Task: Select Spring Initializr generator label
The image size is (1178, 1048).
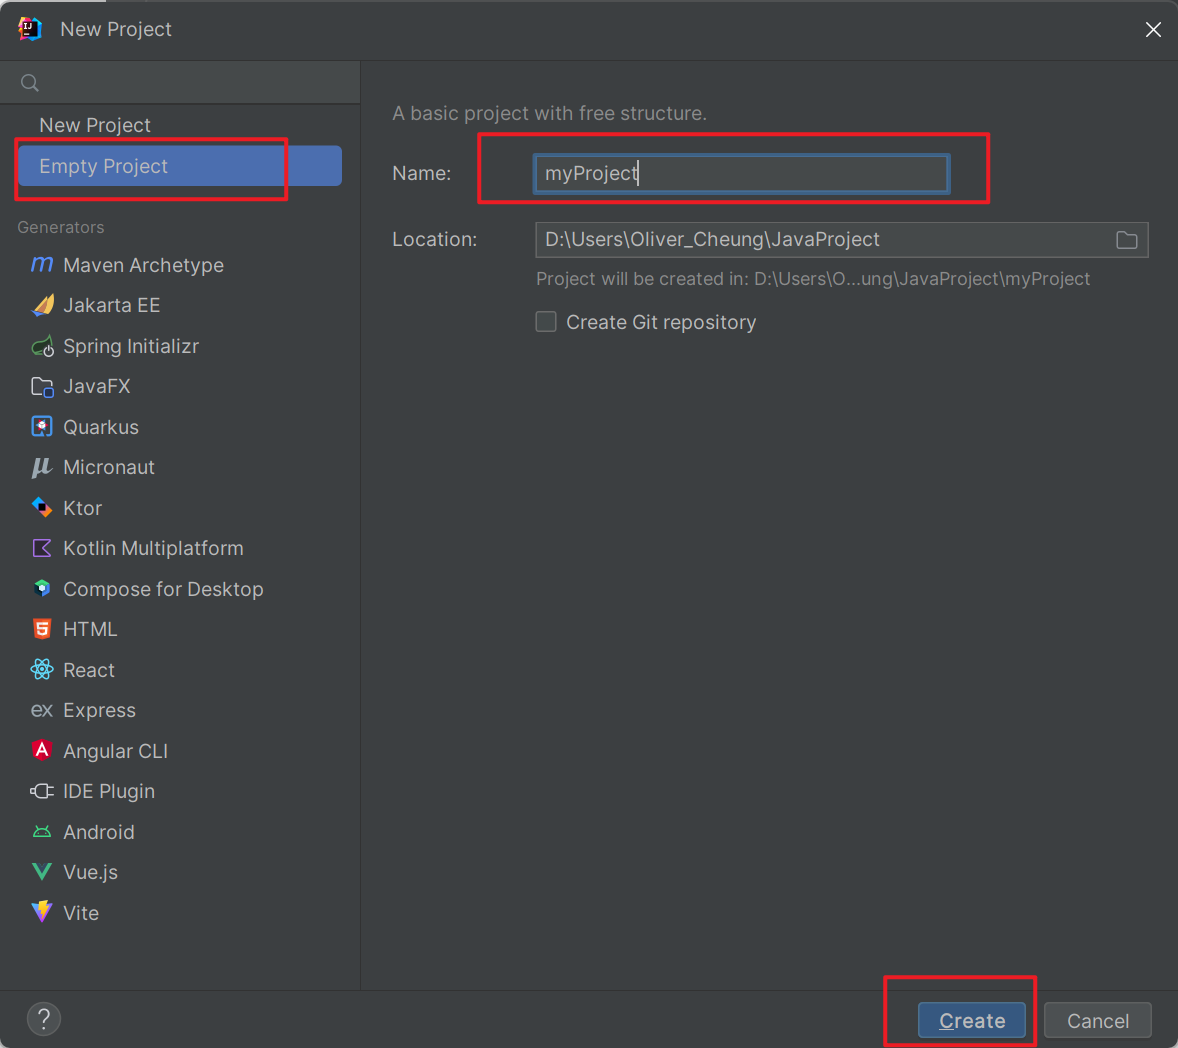Action: (x=131, y=346)
